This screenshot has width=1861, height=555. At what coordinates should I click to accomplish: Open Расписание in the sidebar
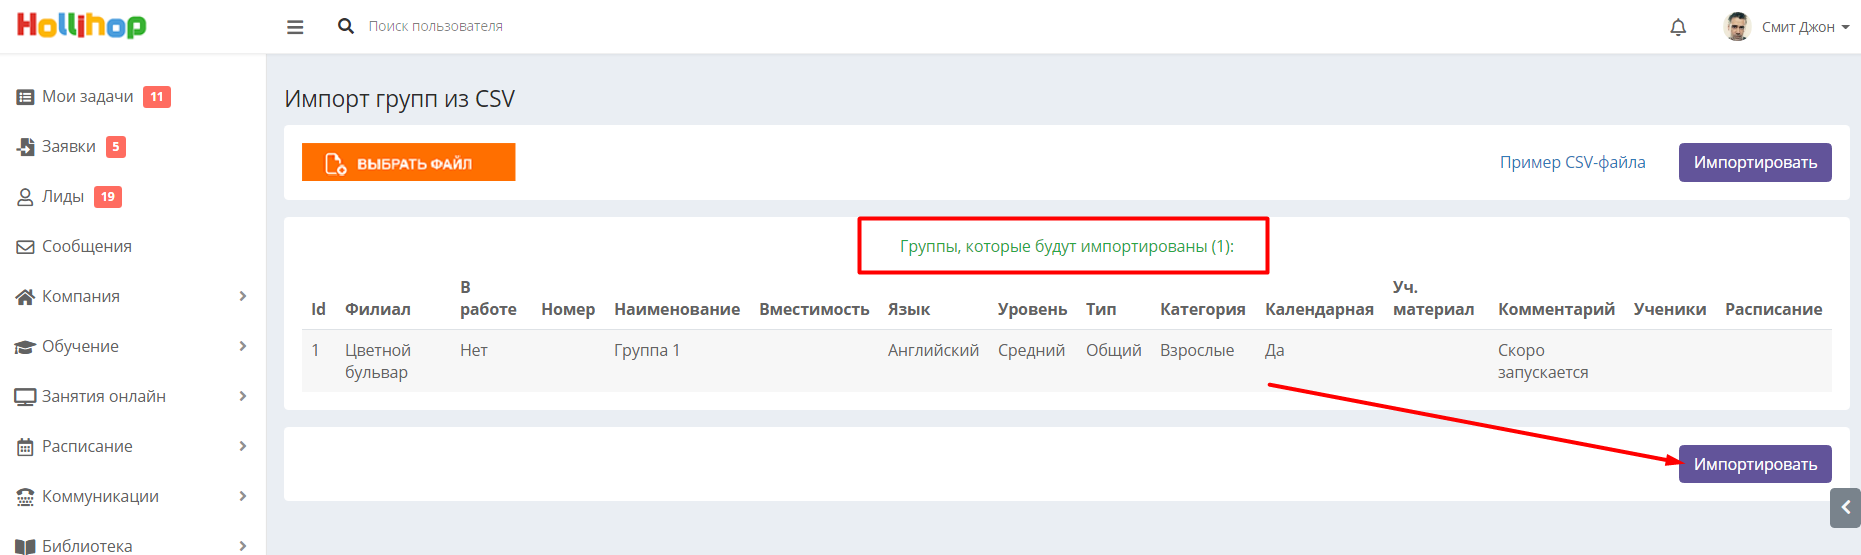(87, 446)
